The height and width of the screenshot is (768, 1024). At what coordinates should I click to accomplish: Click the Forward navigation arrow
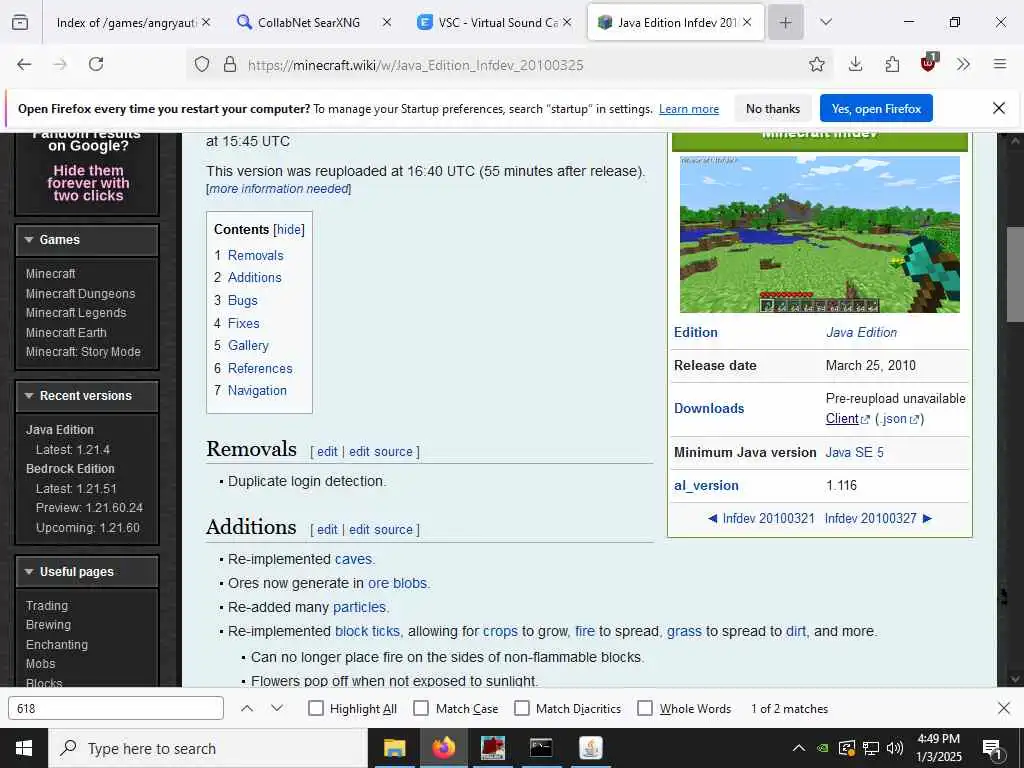[x=60, y=64]
